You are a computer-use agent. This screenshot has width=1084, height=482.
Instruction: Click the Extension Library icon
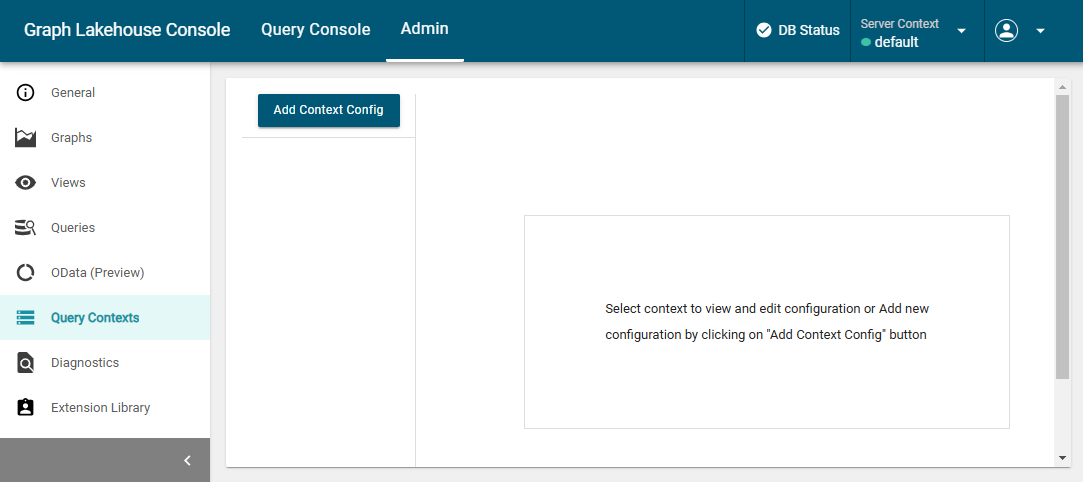click(26, 408)
